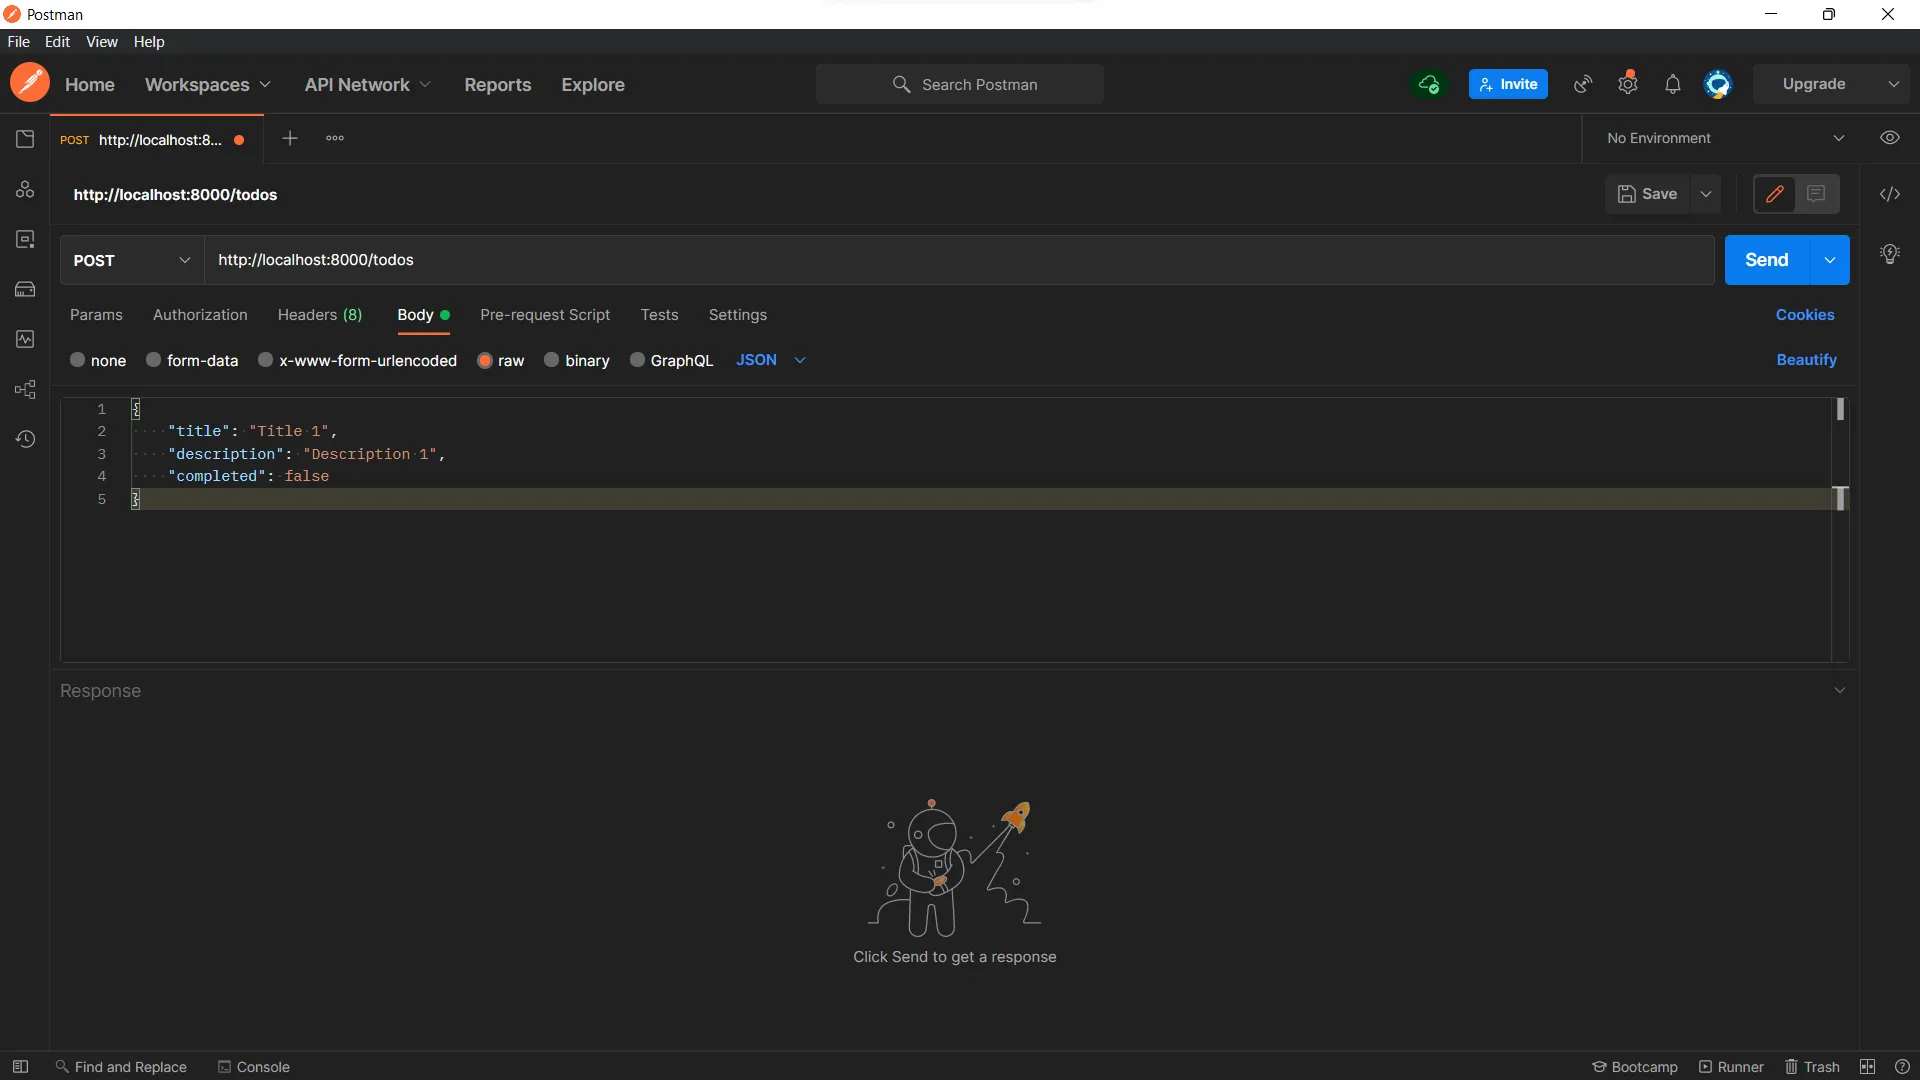Click the body editor vertical scrollbar
This screenshot has width=1920, height=1080.
[1840, 529]
